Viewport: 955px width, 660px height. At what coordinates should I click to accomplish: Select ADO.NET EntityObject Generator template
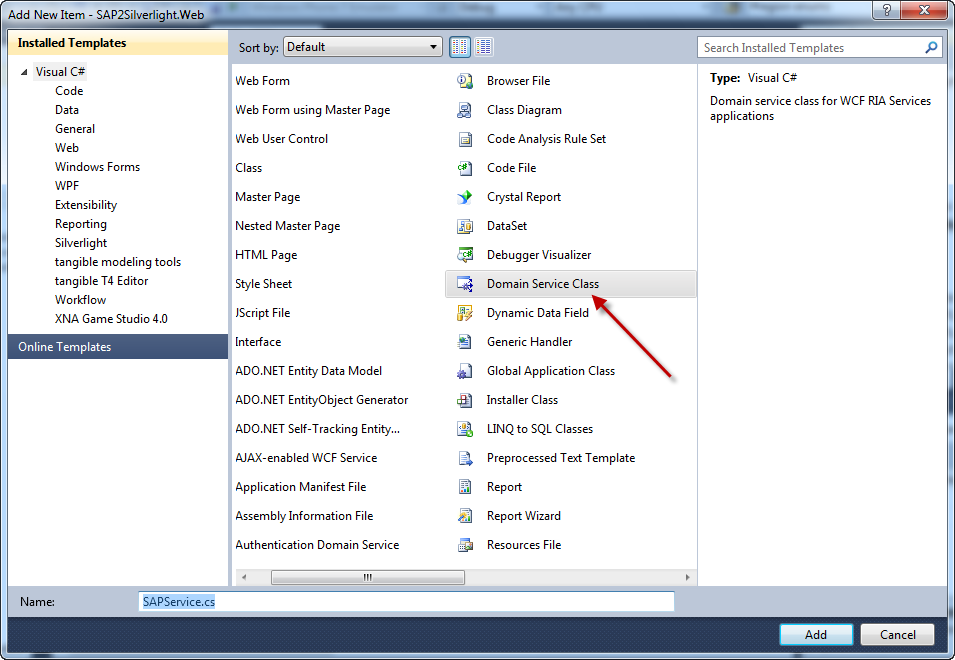322,400
